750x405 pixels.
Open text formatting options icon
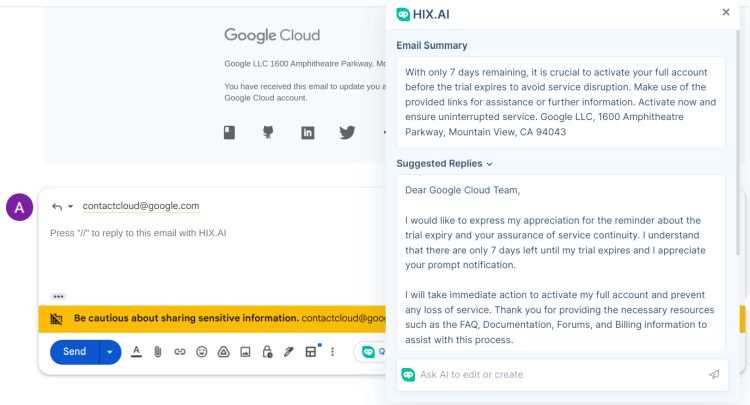point(136,352)
